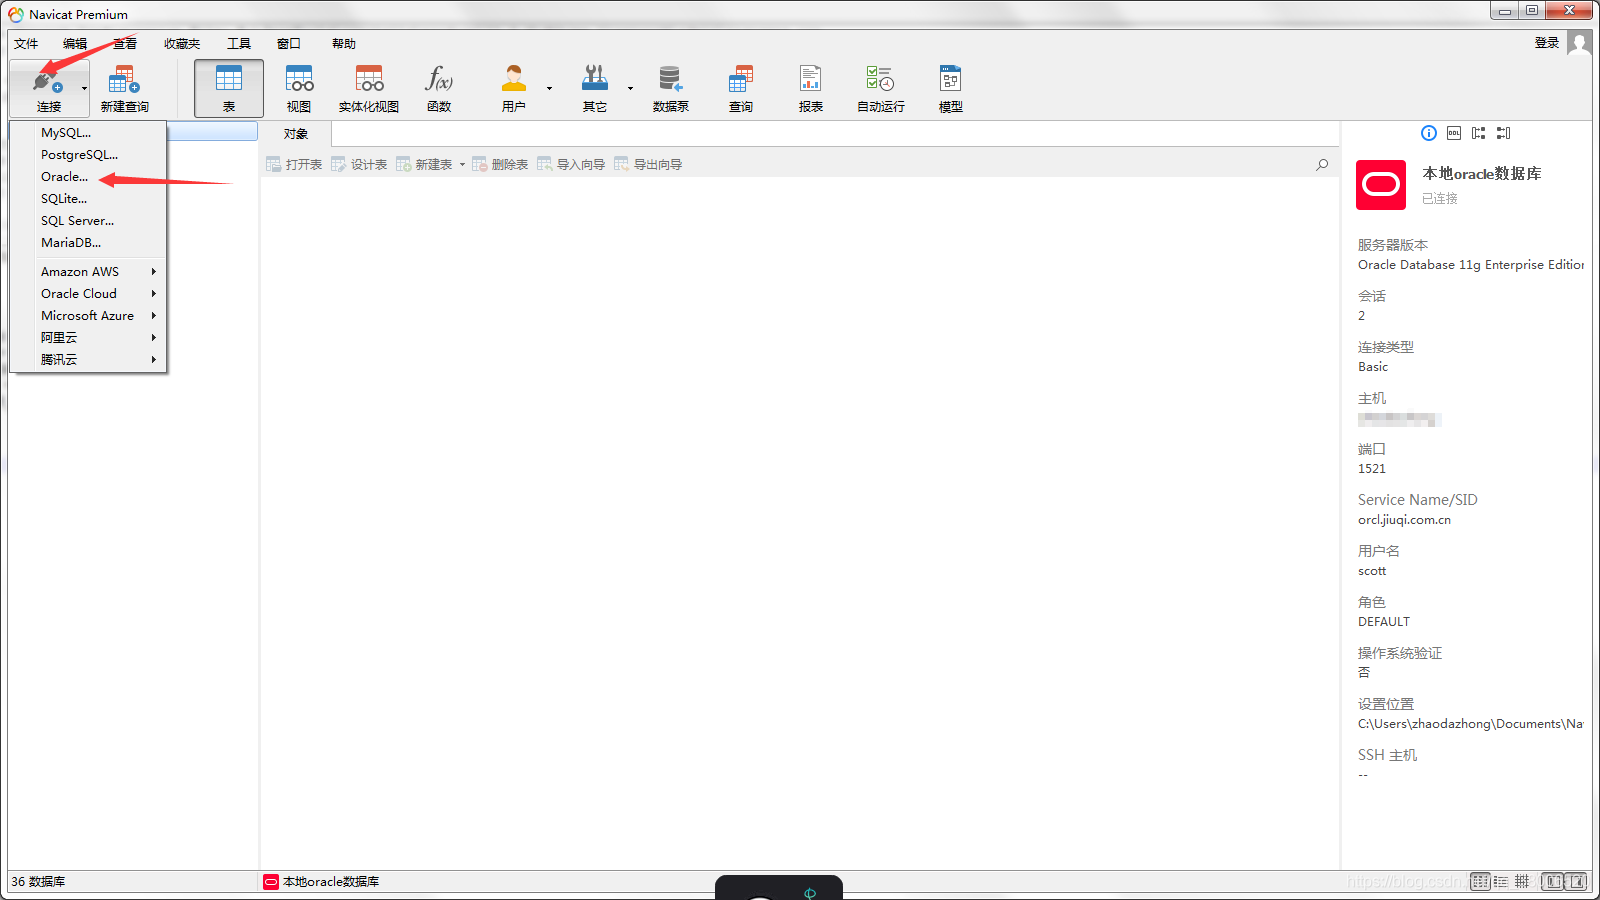Click the third info-panel icon next to DDL

(1479, 133)
